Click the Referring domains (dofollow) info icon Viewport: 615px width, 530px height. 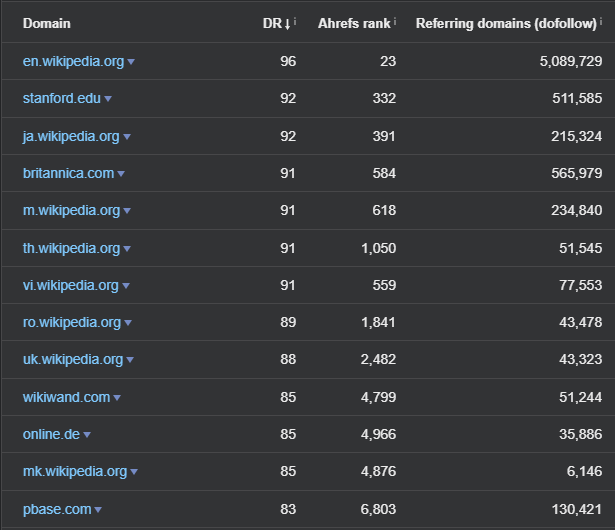click(x=601, y=20)
